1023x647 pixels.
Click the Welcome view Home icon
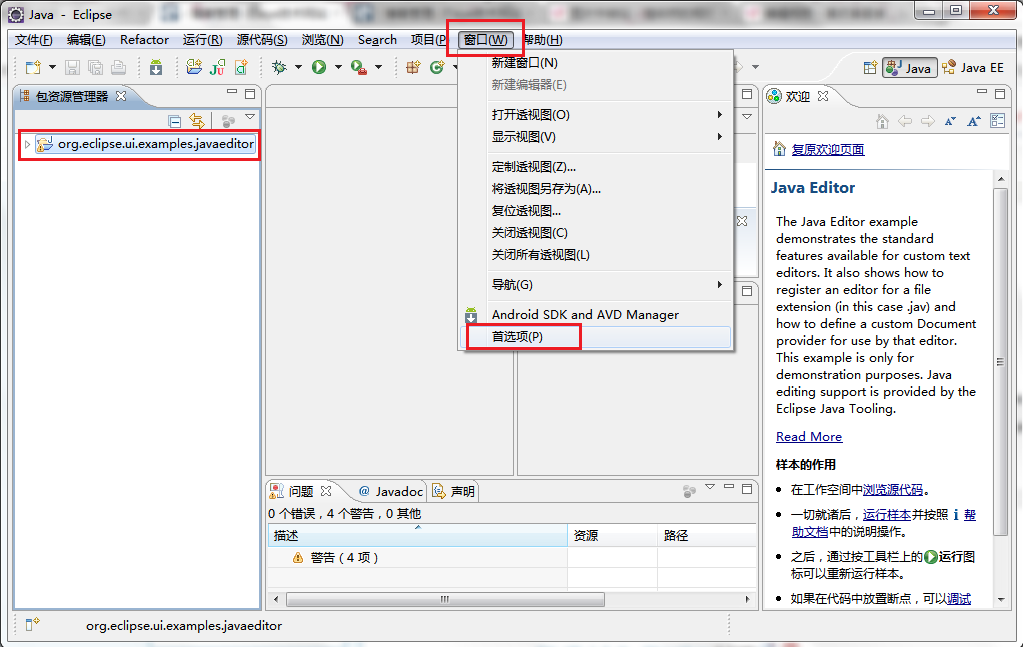pyautogui.click(x=882, y=121)
